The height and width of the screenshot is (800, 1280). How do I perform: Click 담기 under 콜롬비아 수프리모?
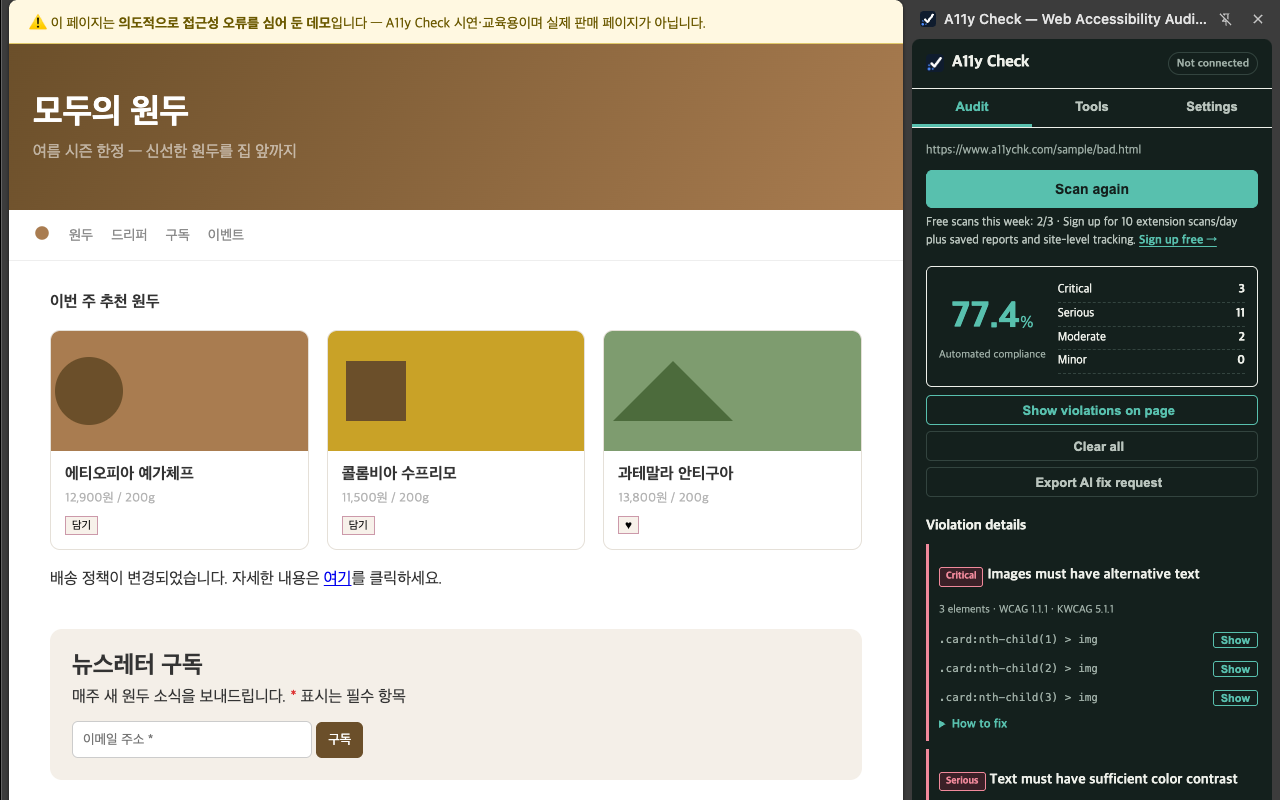pos(358,525)
